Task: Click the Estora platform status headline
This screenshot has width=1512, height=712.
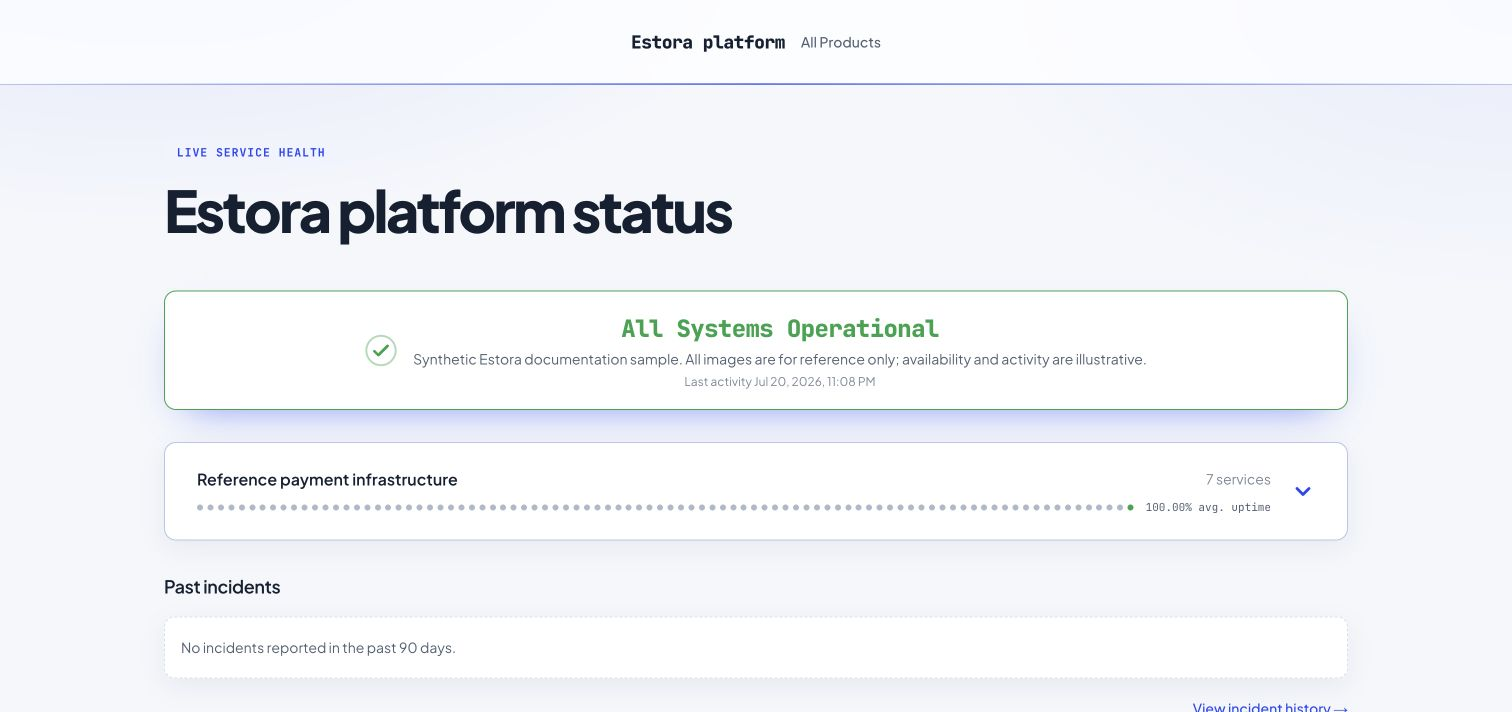Action: click(x=448, y=212)
